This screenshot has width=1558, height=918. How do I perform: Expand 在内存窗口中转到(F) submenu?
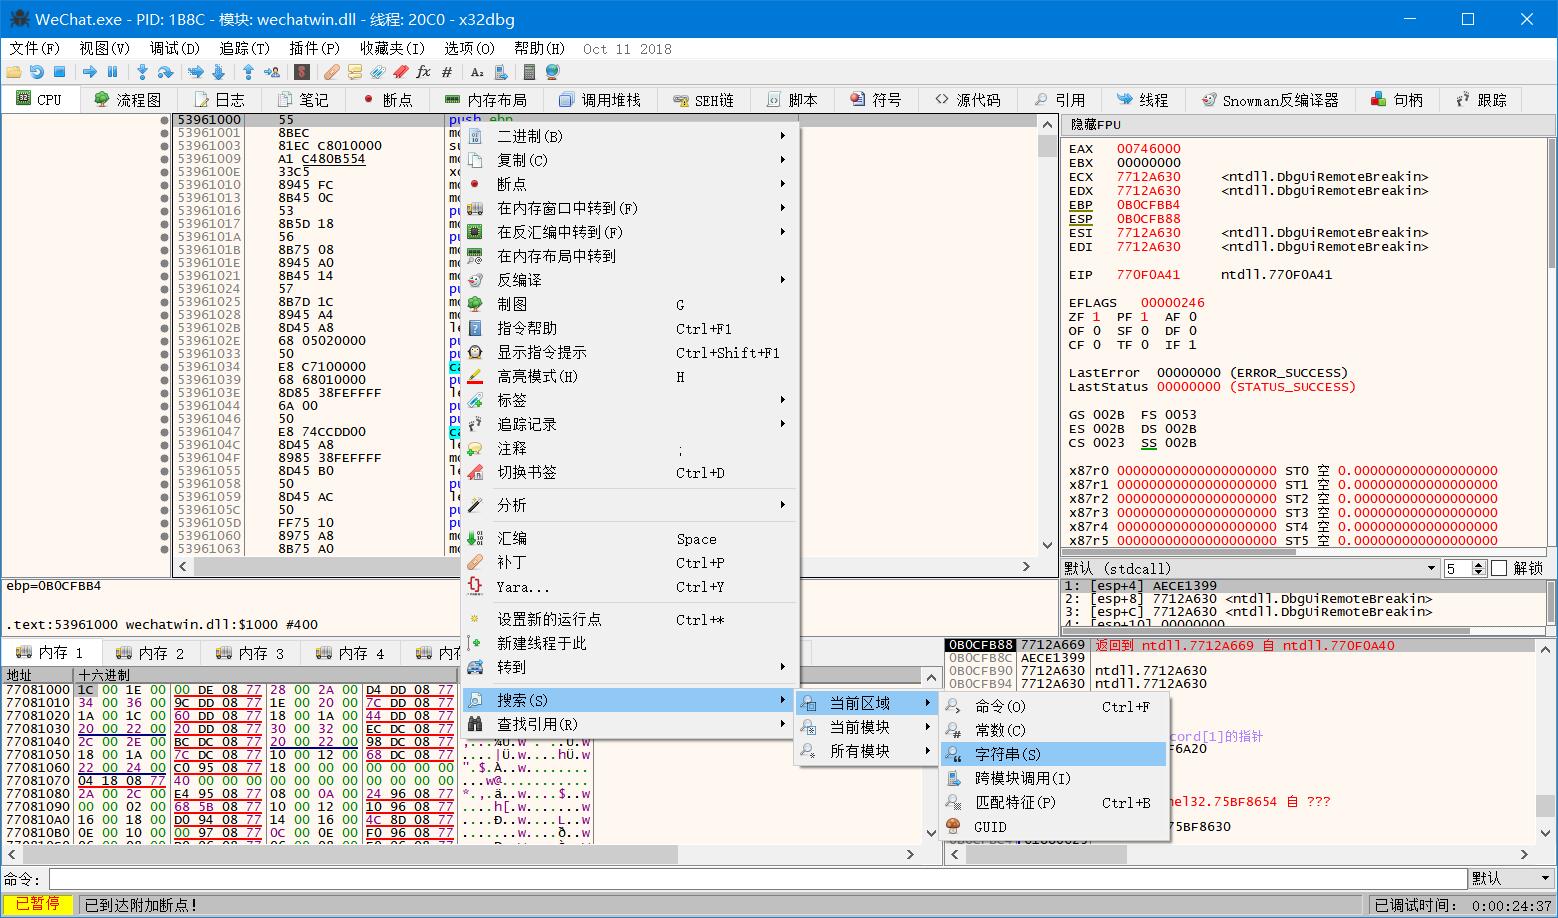(630, 208)
